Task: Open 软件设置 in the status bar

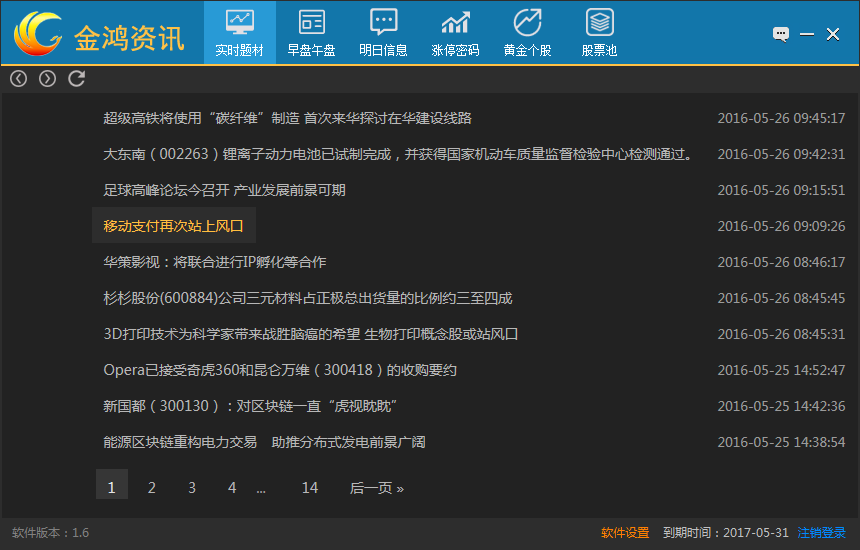Action: pyautogui.click(x=625, y=533)
